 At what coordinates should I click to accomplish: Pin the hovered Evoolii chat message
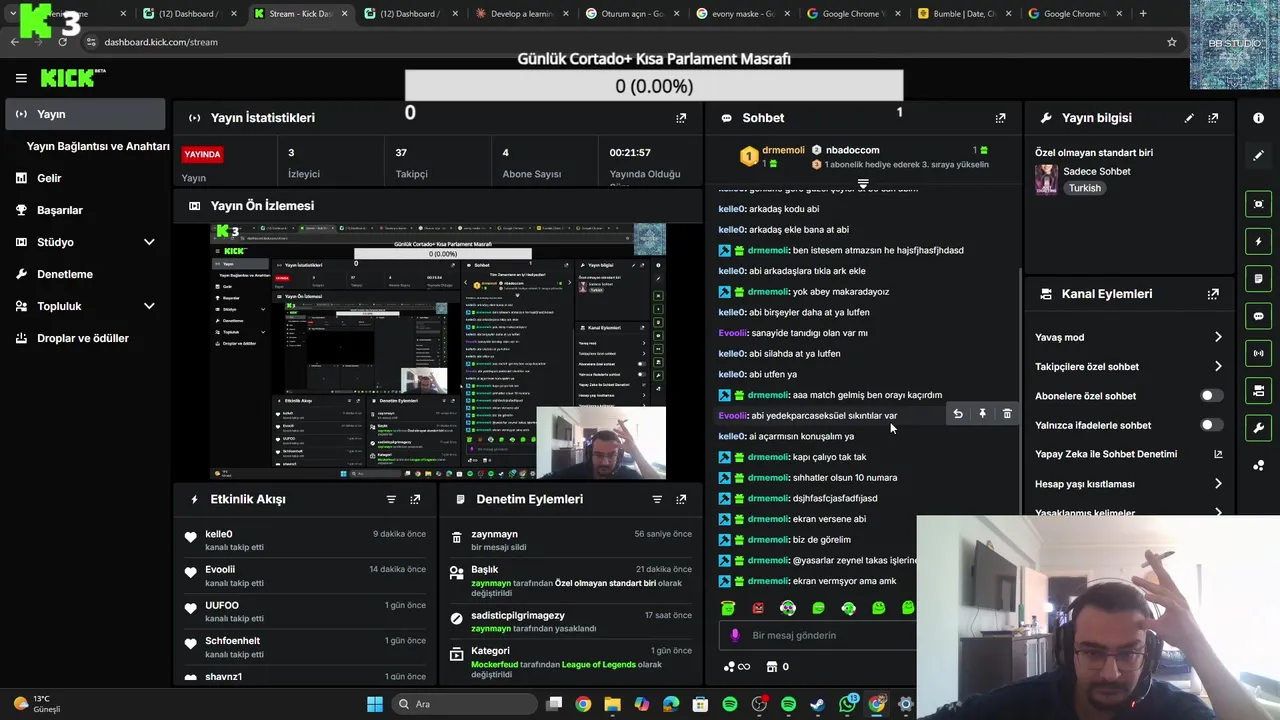pos(982,414)
